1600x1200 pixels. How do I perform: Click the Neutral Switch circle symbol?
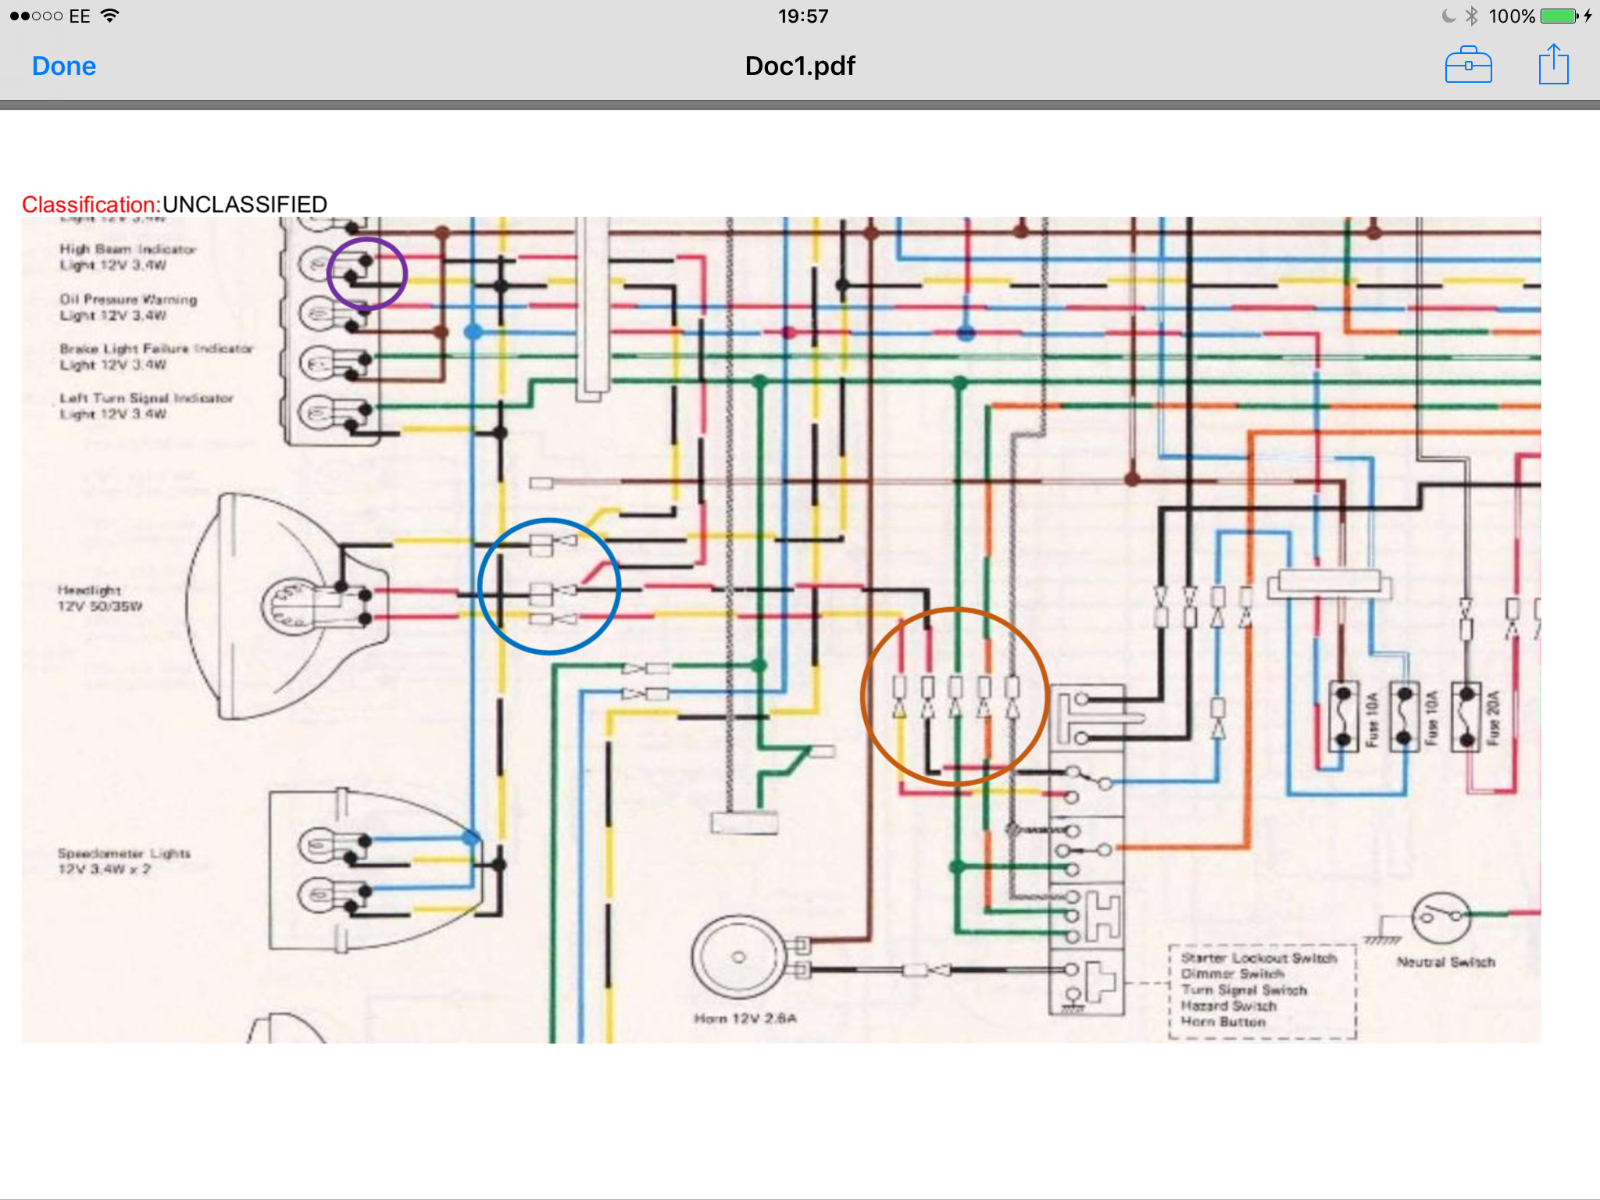point(1440,916)
